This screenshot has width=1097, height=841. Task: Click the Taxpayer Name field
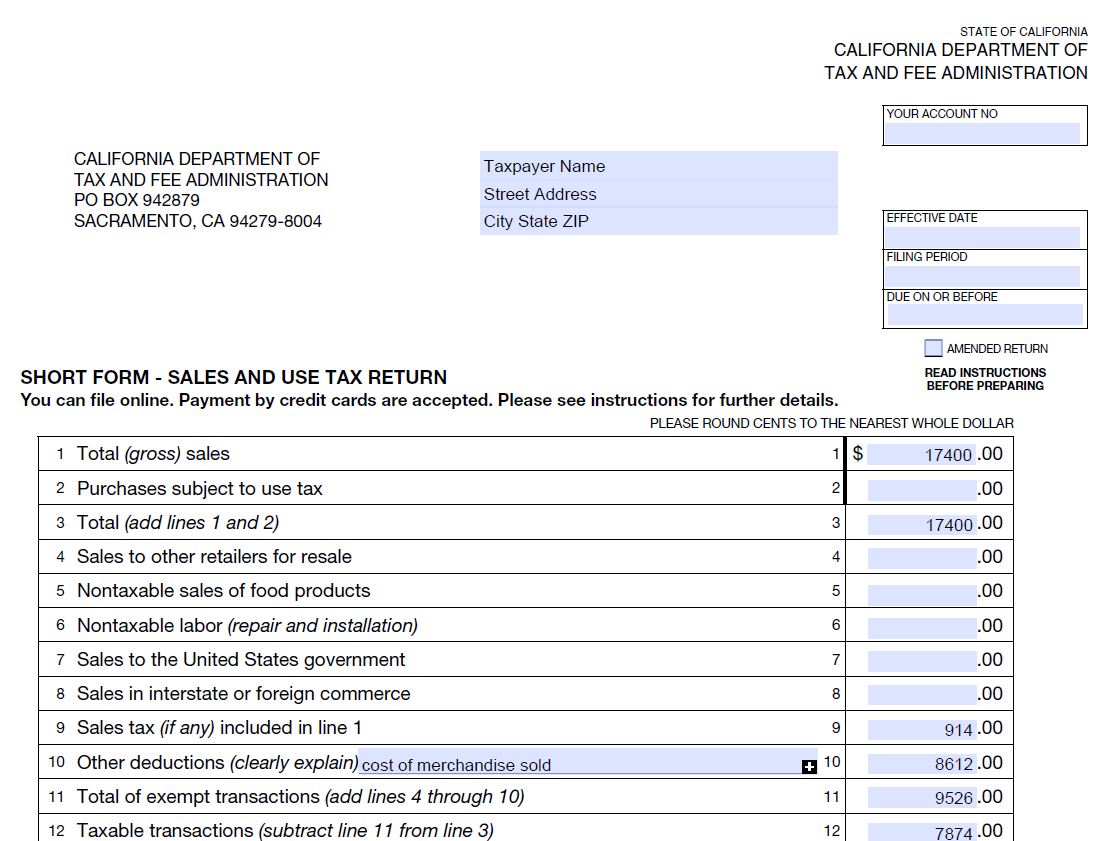[x=658, y=166]
